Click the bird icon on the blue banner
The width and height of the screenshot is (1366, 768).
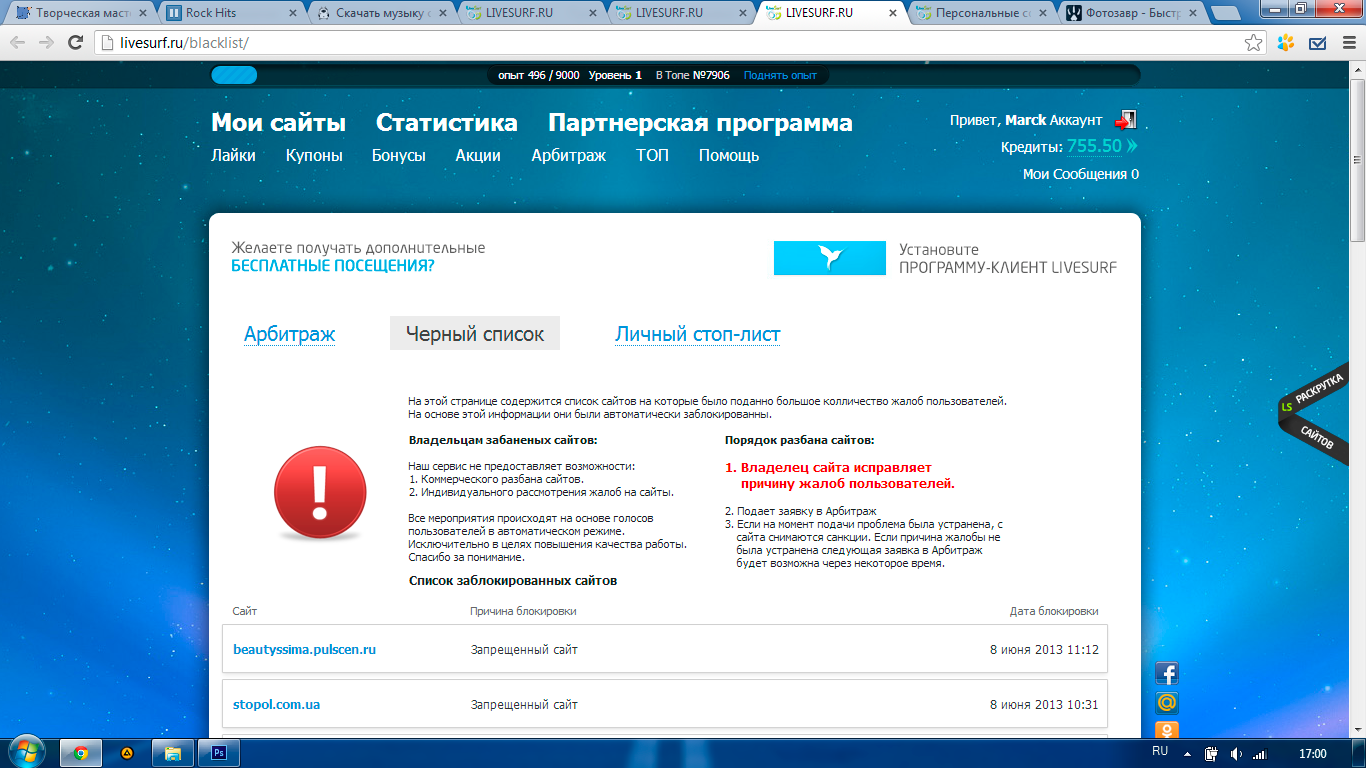pyautogui.click(x=830, y=258)
